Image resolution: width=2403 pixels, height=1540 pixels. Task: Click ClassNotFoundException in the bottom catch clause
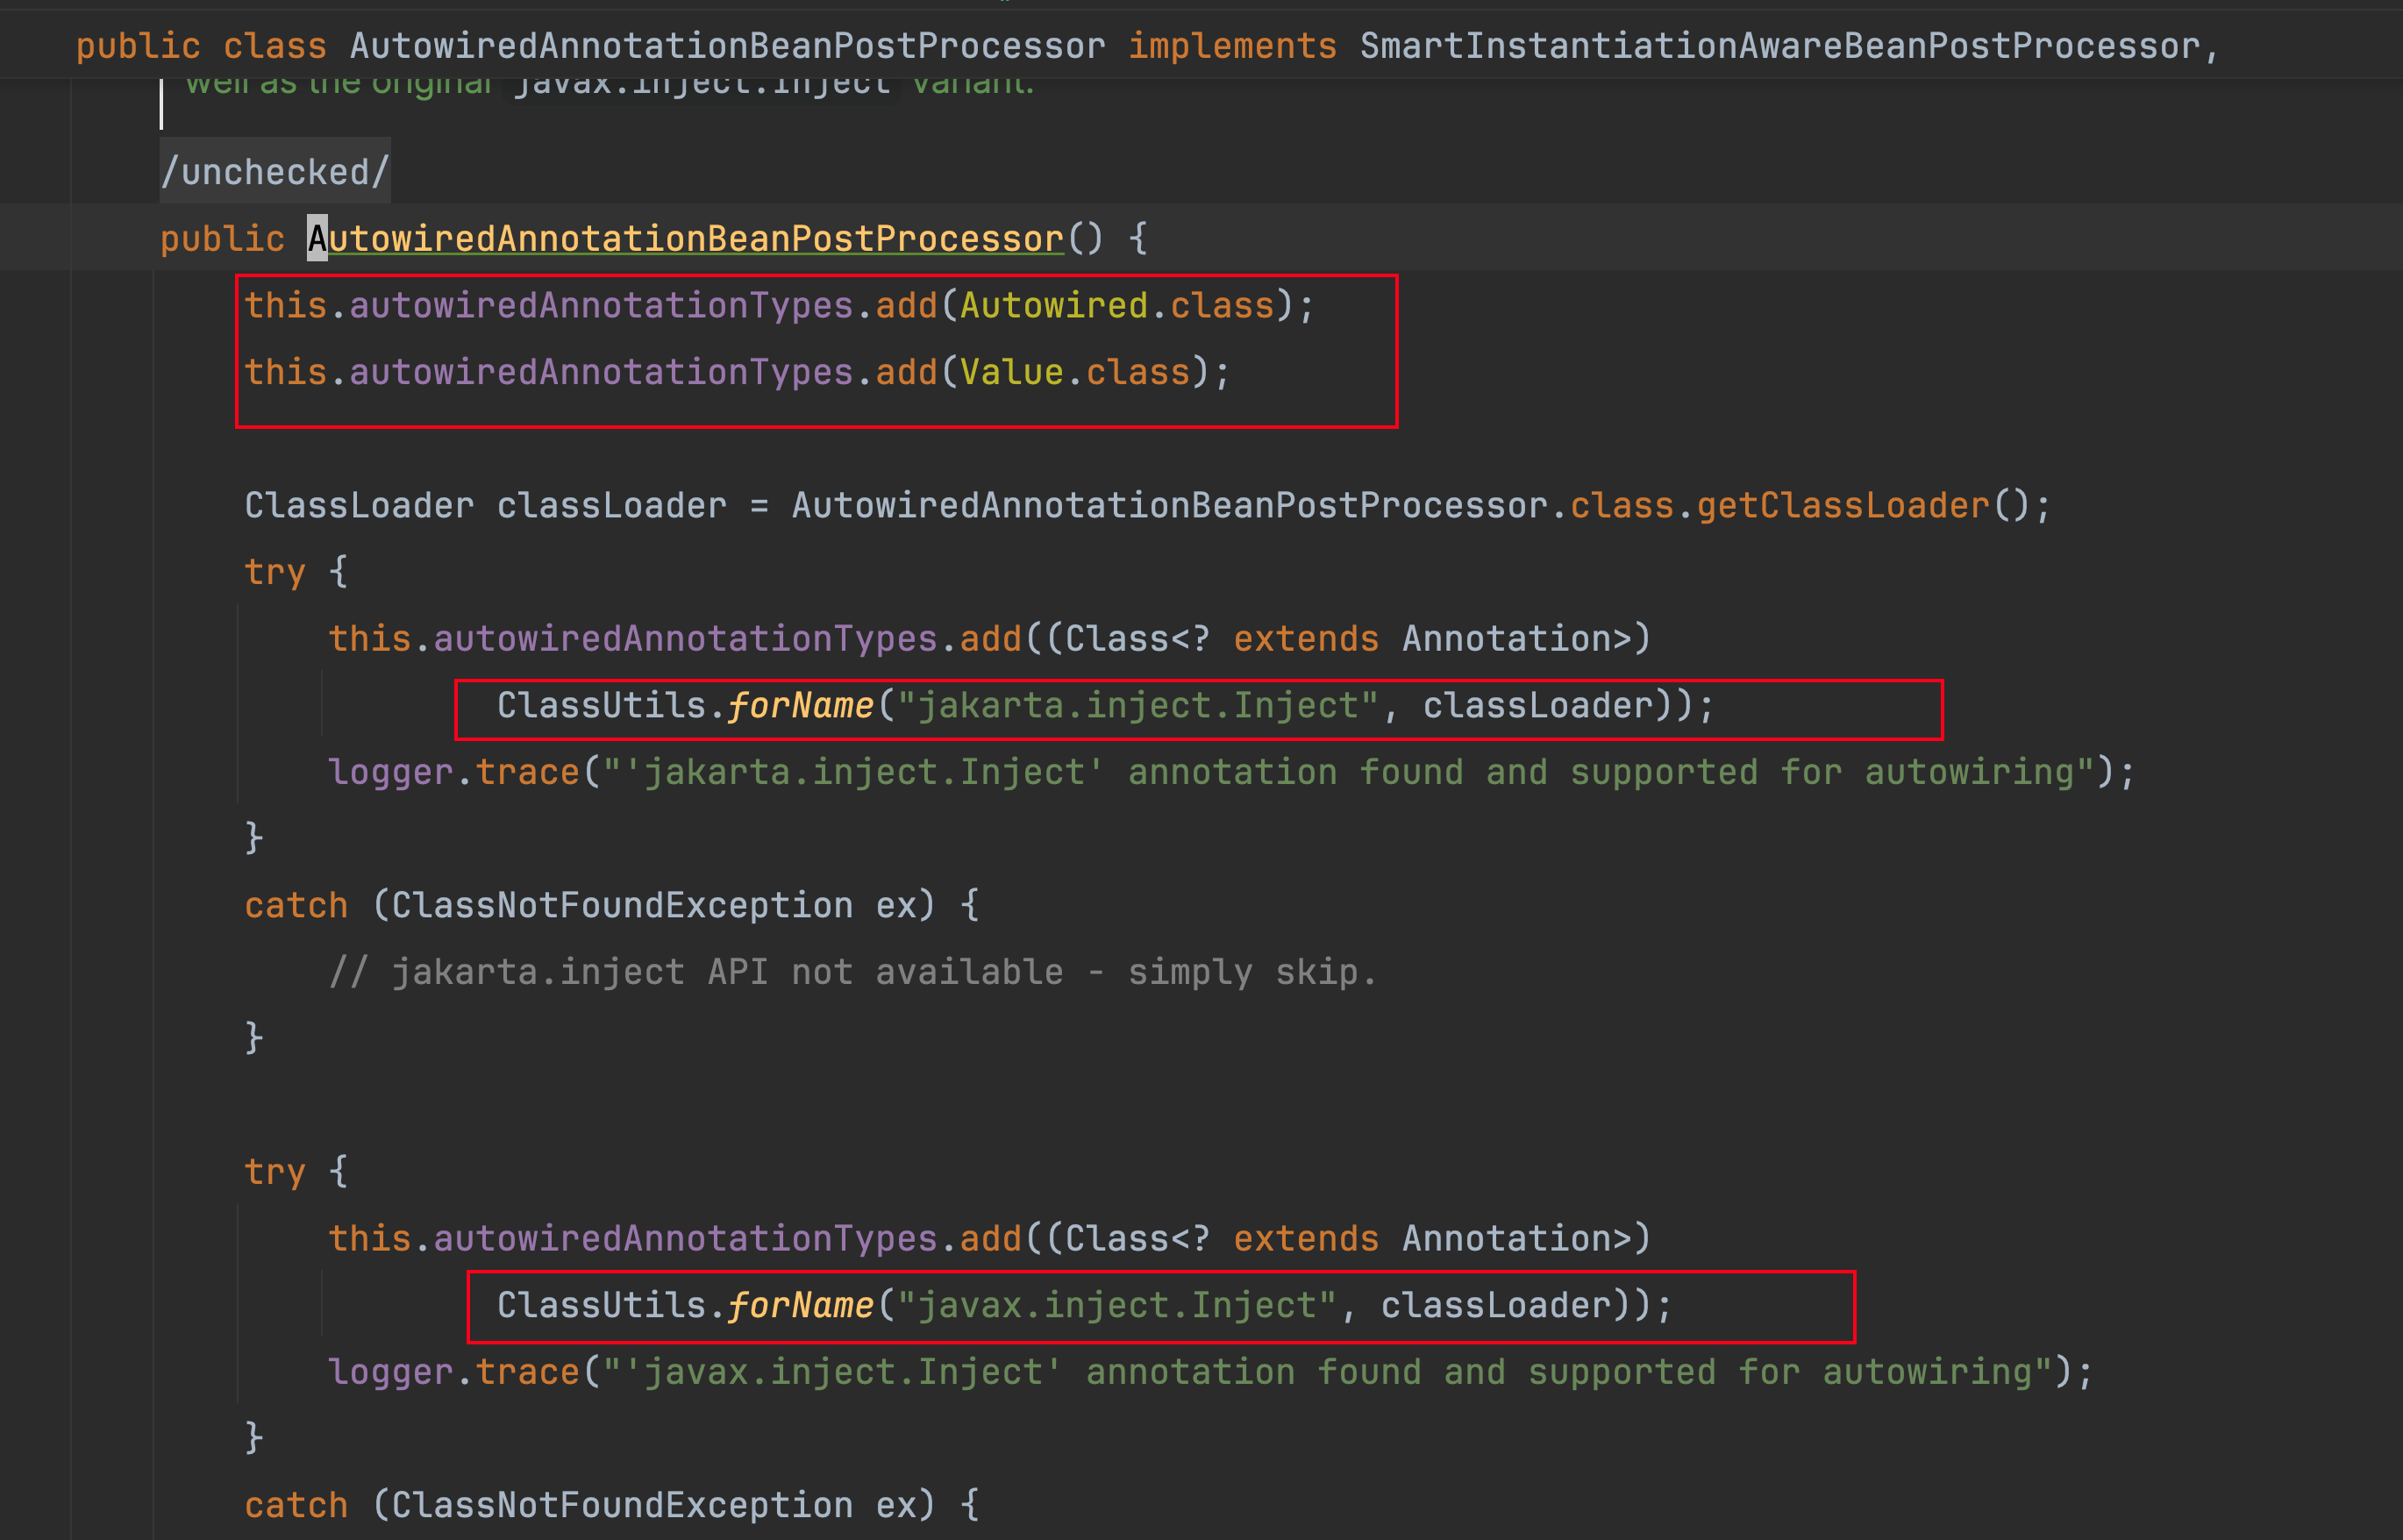[x=622, y=1506]
